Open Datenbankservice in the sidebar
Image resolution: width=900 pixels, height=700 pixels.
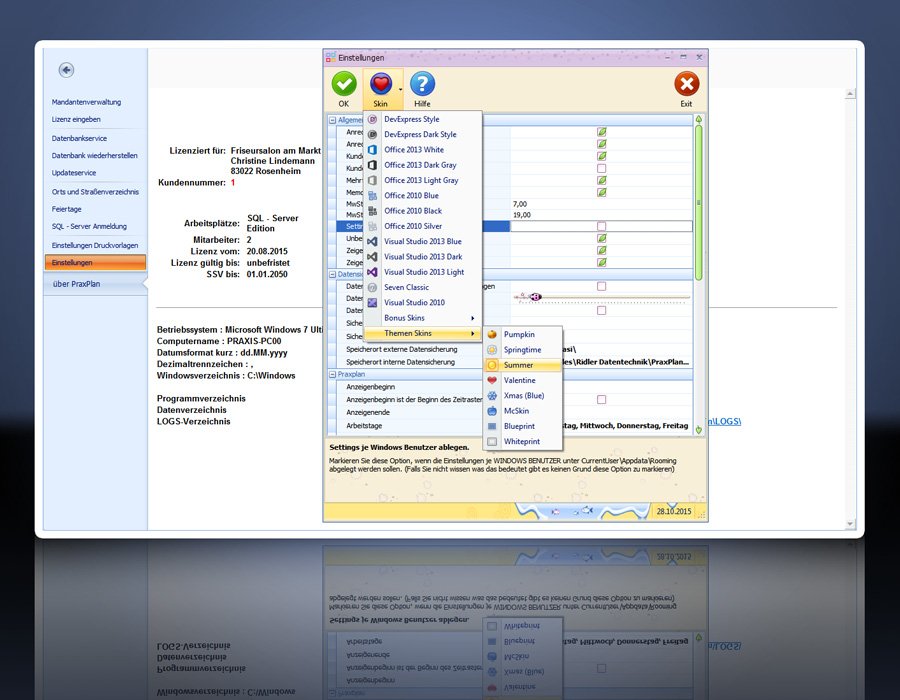(79, 138)
